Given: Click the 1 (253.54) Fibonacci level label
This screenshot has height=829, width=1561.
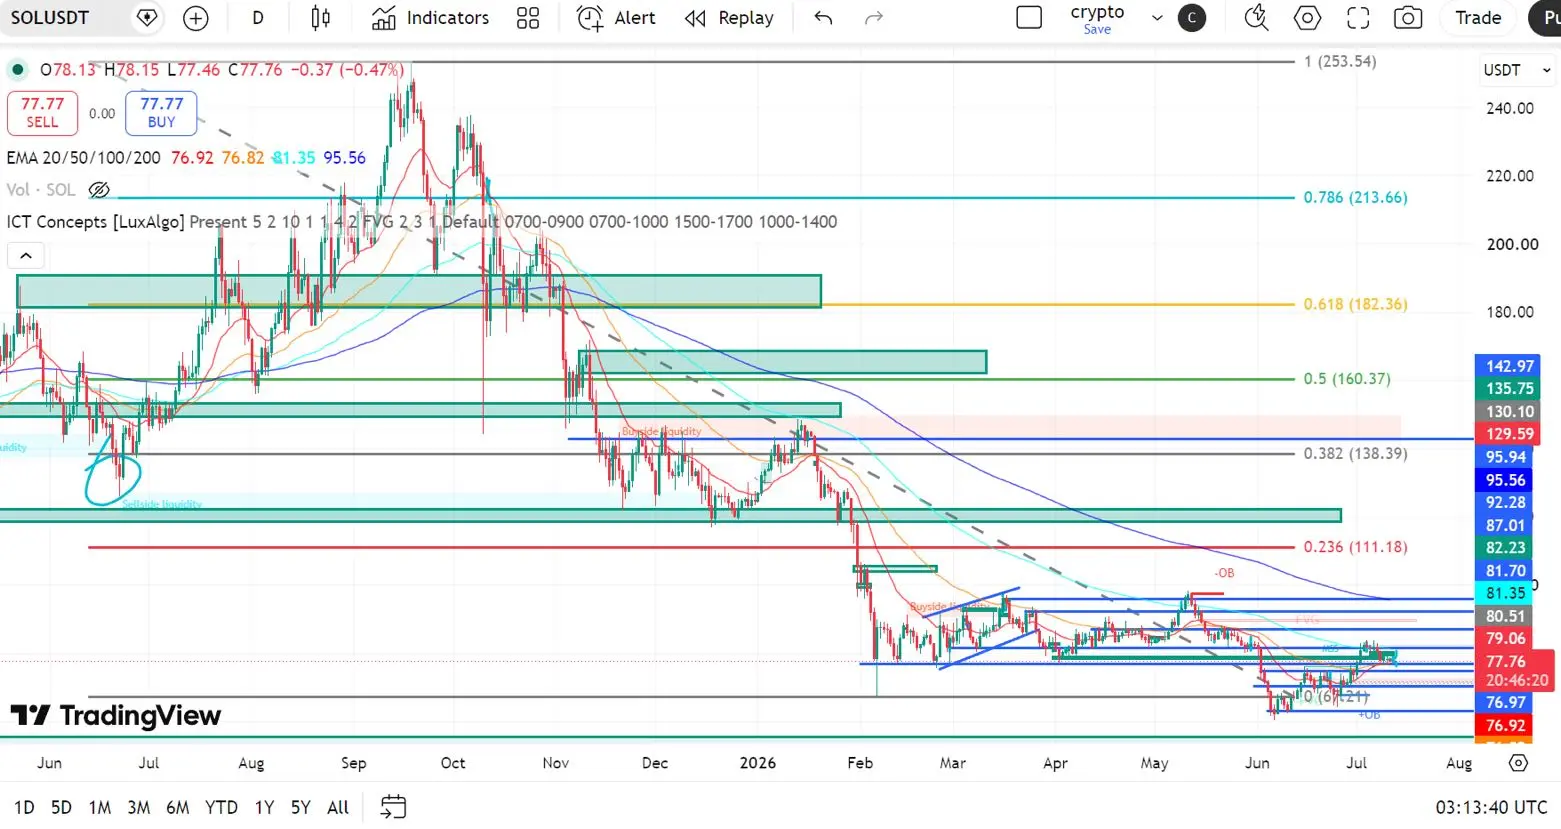Looking at the screenshot, I should point(1339,62).
